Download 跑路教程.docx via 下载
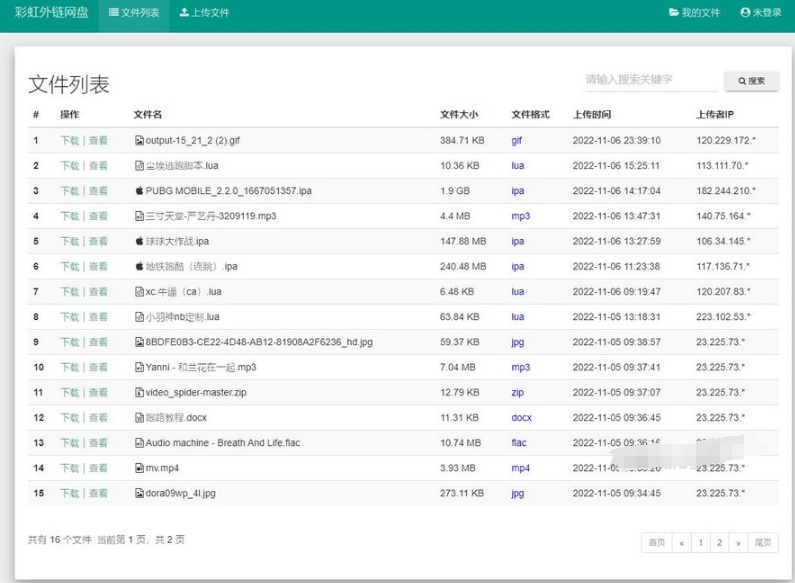 tap(69, 418)
